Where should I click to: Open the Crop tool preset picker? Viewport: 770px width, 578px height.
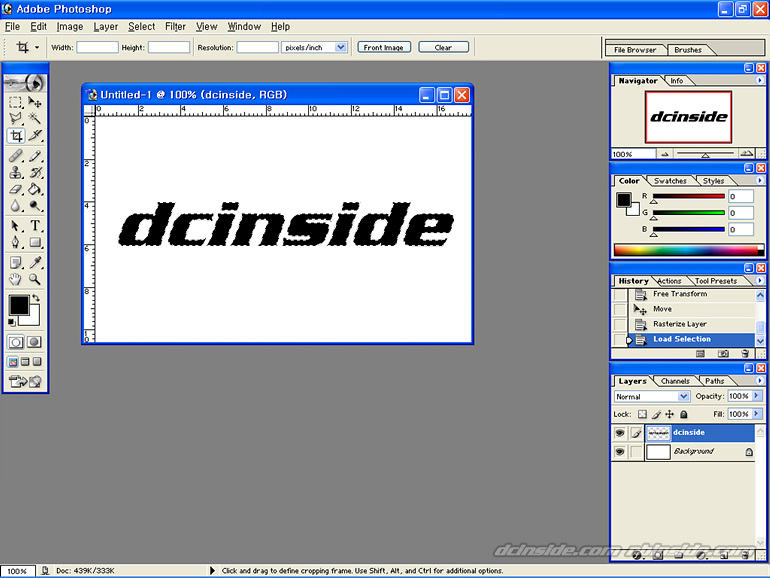(x=37, y=48)
